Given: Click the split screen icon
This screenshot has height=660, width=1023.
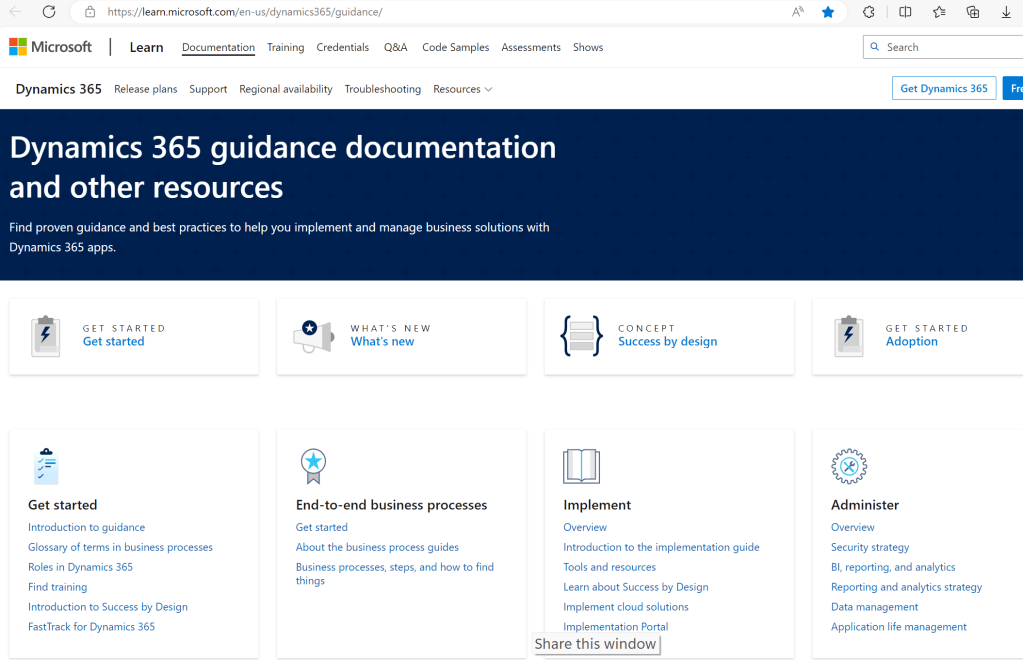Looking at the screenshot, I should click(905, 12).
